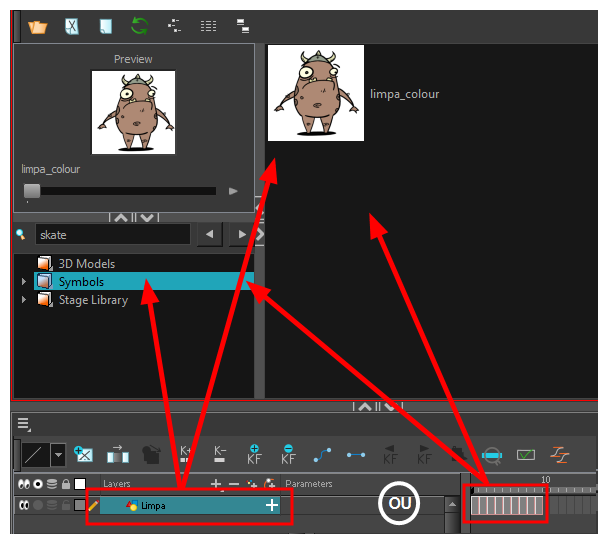The image size is (608, 544).
Task: Click the preview playback slider handle
Action: tap(32, 191)
